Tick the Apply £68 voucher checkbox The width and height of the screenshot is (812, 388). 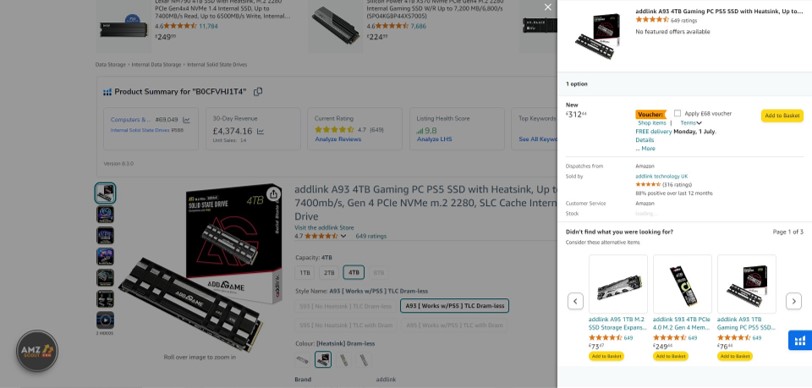pyautogui.click(x=677, y=113)
